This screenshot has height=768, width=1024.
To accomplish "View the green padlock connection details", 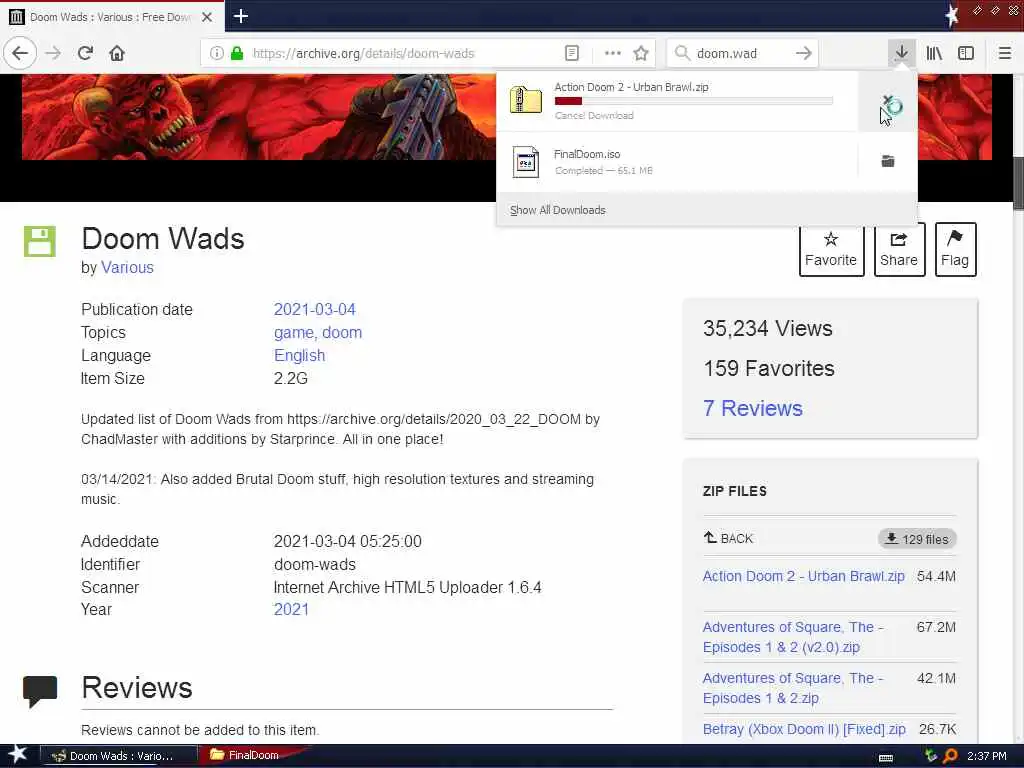I will (236, 53).
